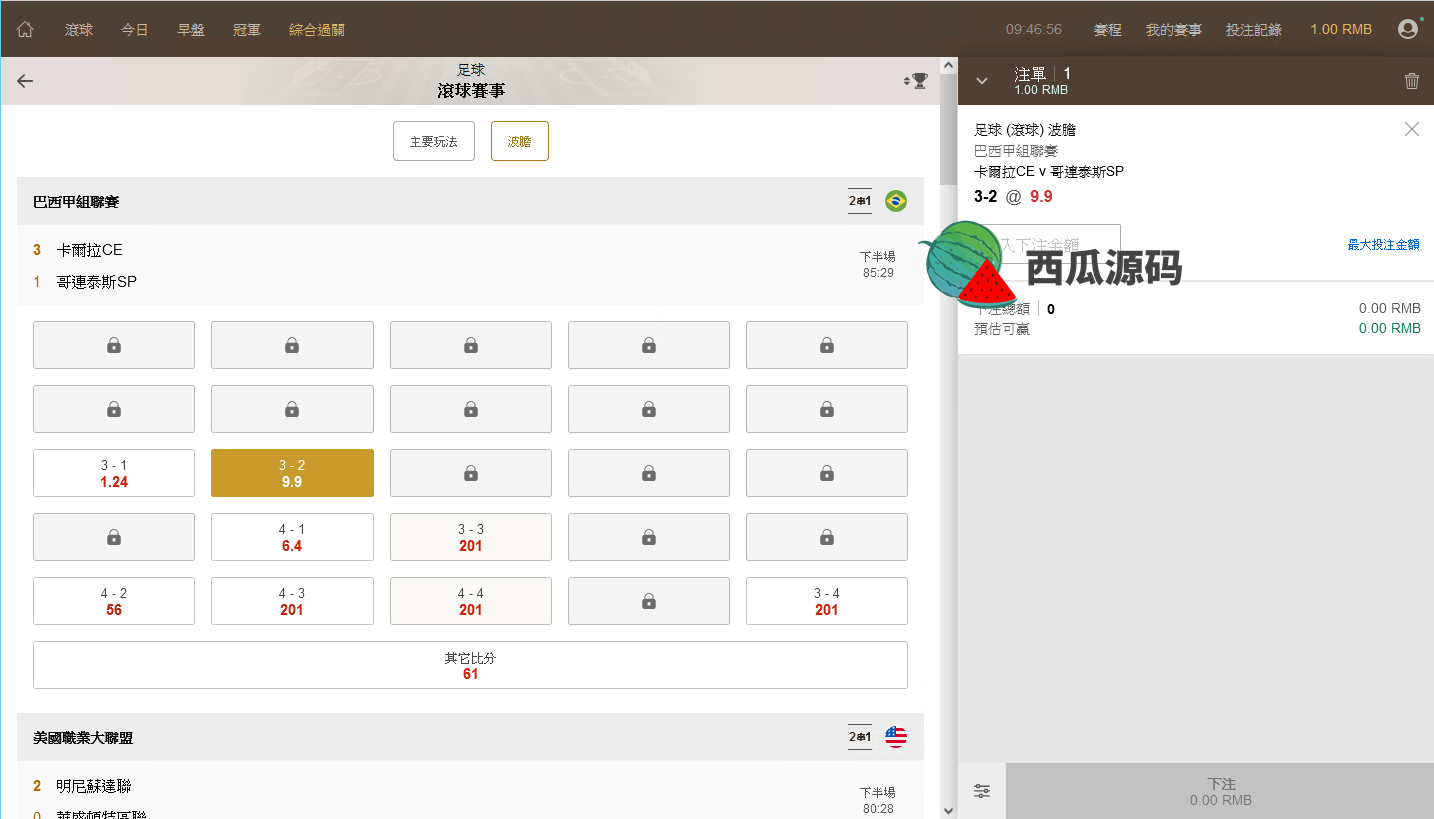This screenshot has width=1434, height=819.
Task: Collapse the bet slip with chevron
Action: click(982, 81)
